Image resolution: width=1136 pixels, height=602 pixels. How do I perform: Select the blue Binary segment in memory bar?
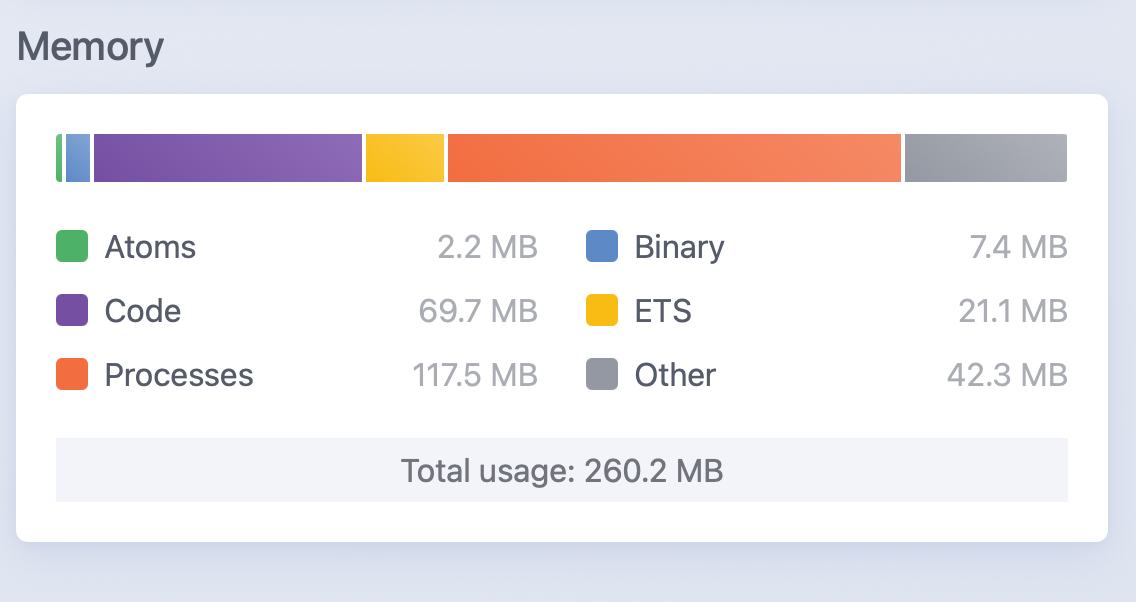[78, 158]
